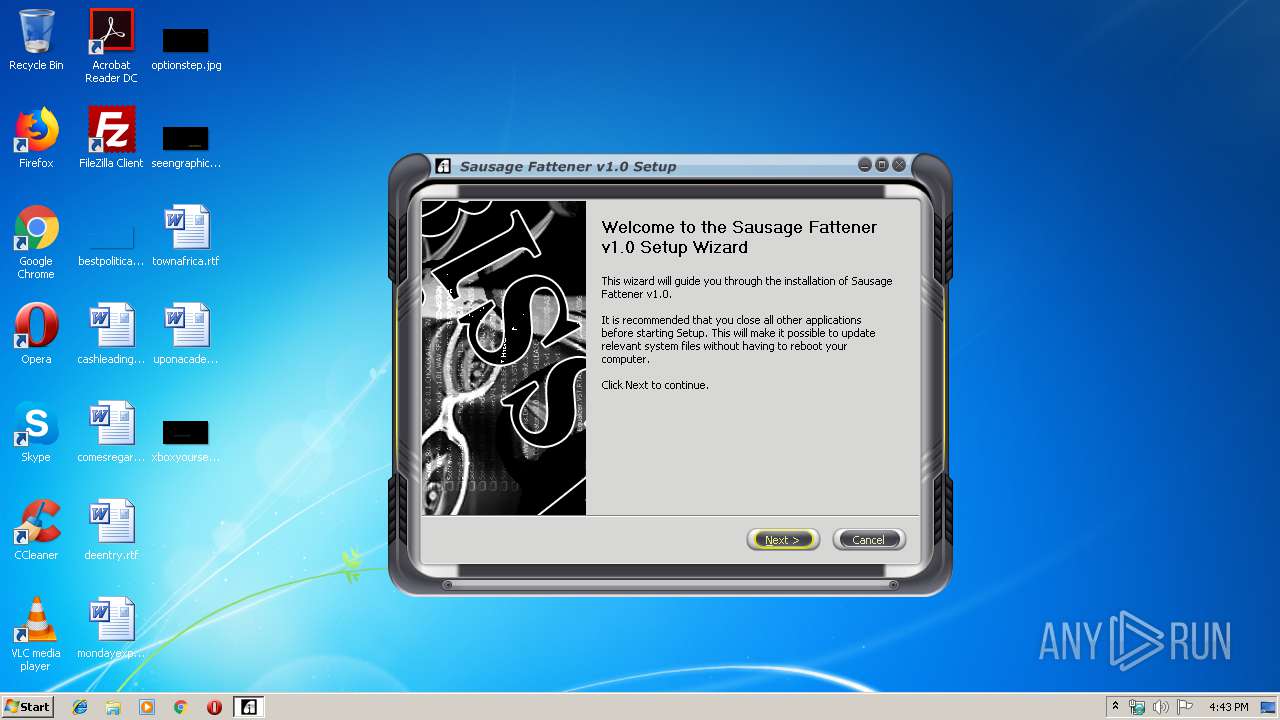Close the Sausage Fattener setup window
1280x720 pixels.
click(x=899, y=165)
